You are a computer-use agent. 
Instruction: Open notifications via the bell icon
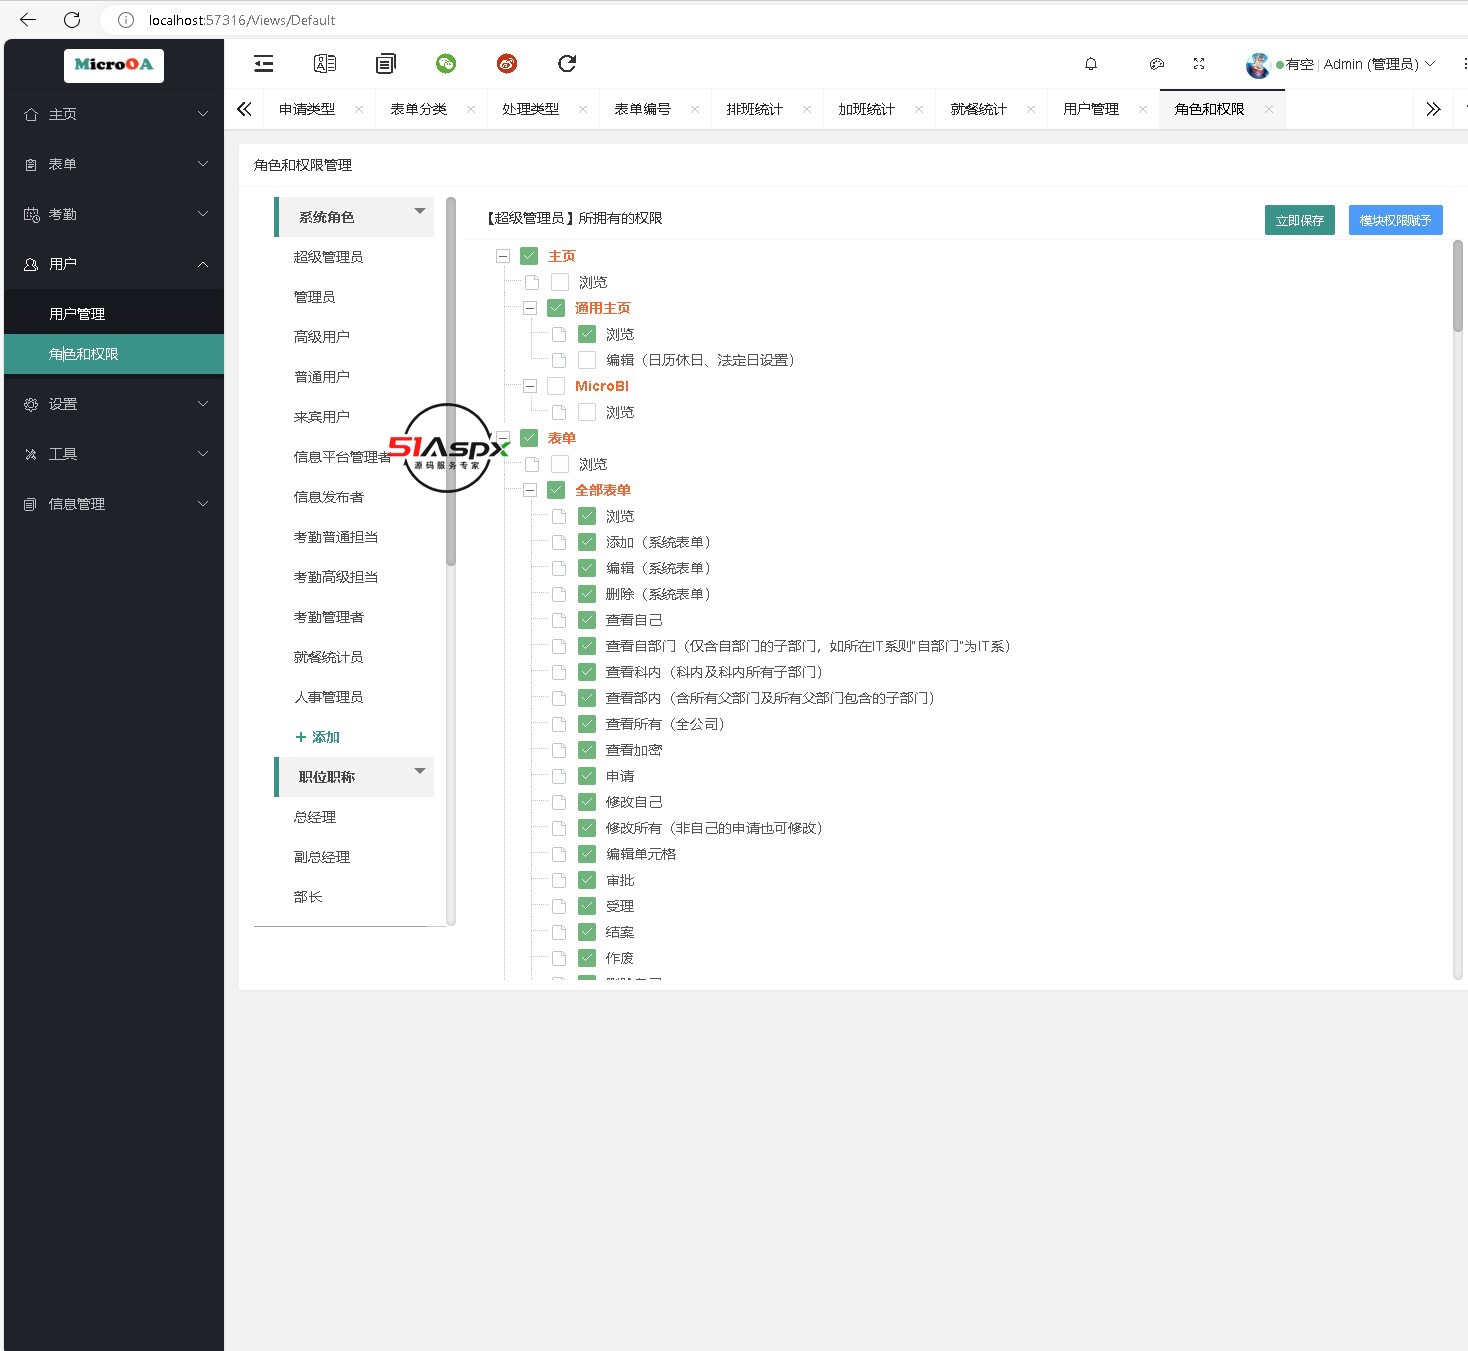click(x=1091, y=64)
